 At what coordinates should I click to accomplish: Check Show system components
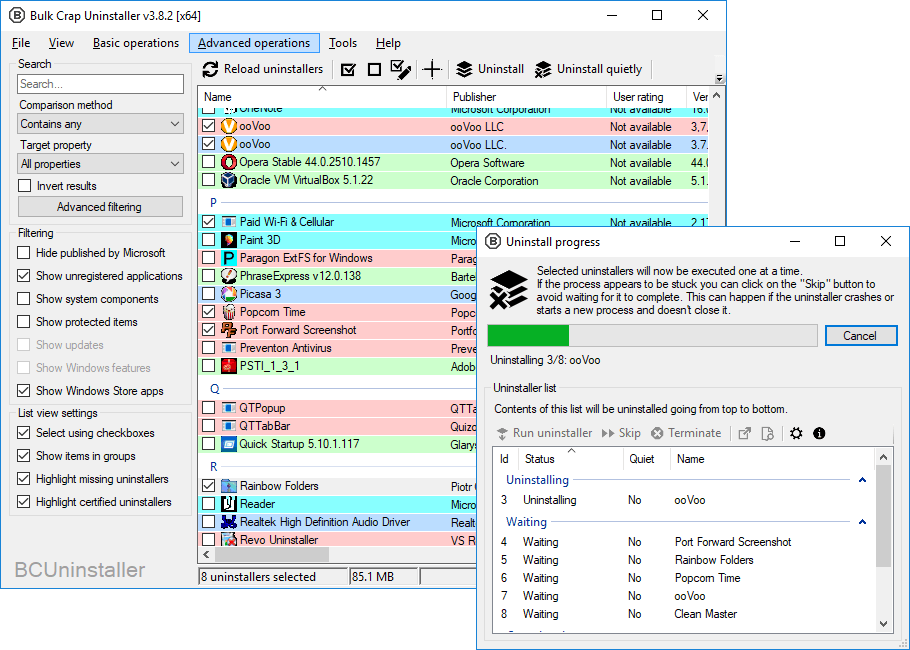click(24, 299)
